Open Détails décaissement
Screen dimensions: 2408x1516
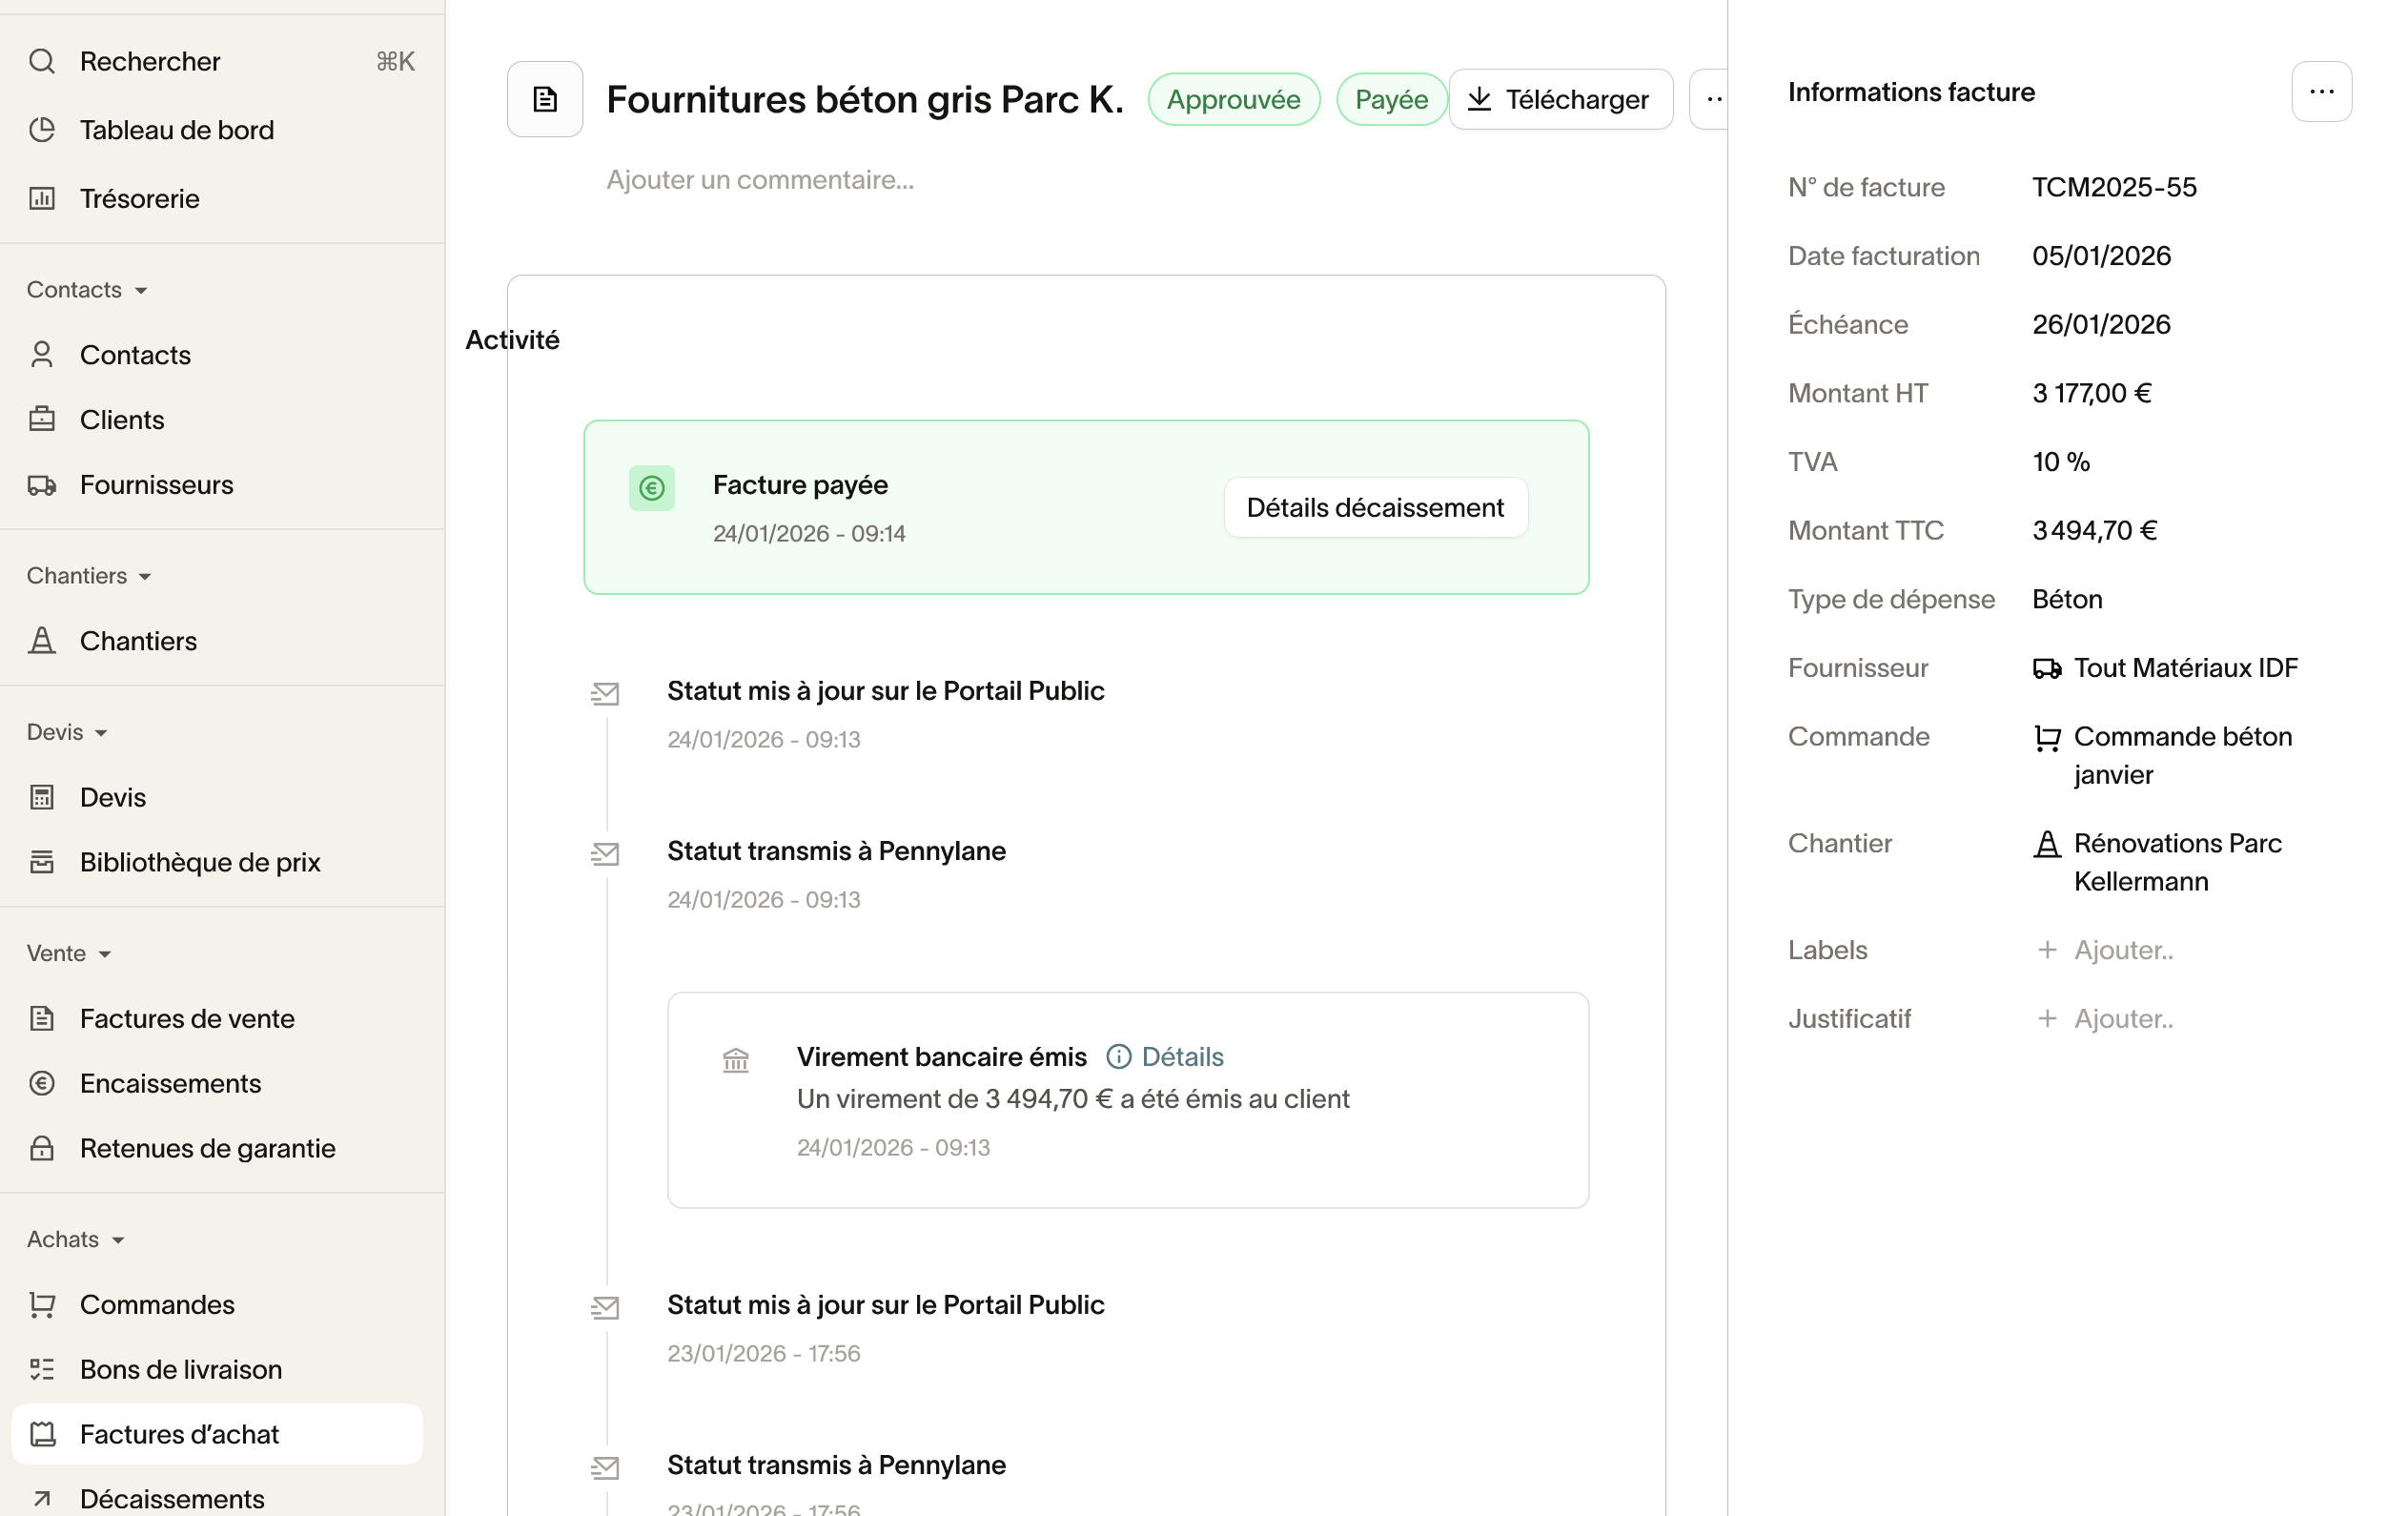(1374, 508)
